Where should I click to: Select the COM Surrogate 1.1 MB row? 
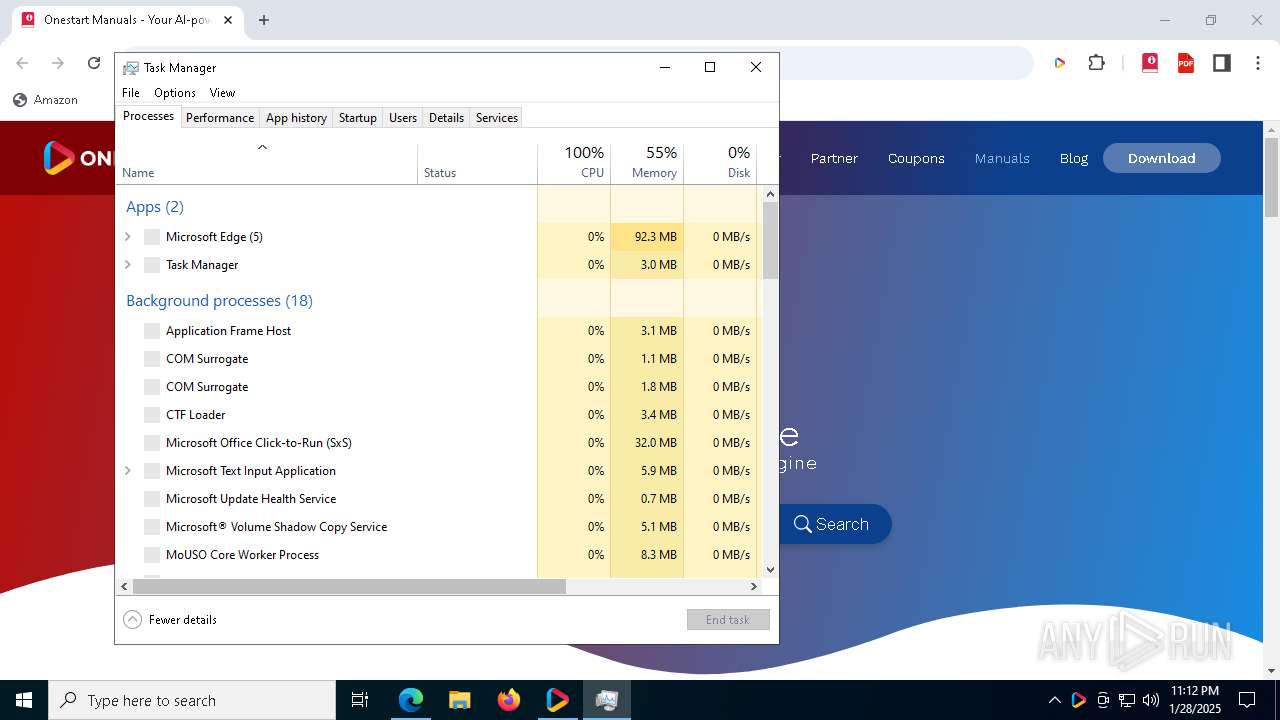(x=437, y=359)
